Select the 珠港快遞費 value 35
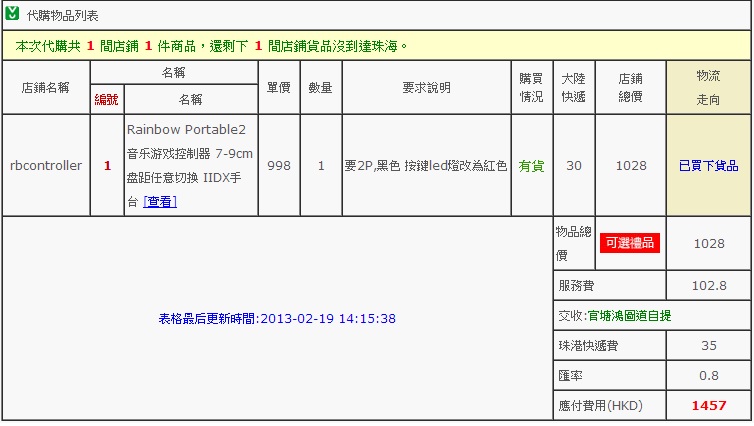Viewport: 754px width, 426px height. 709,346
